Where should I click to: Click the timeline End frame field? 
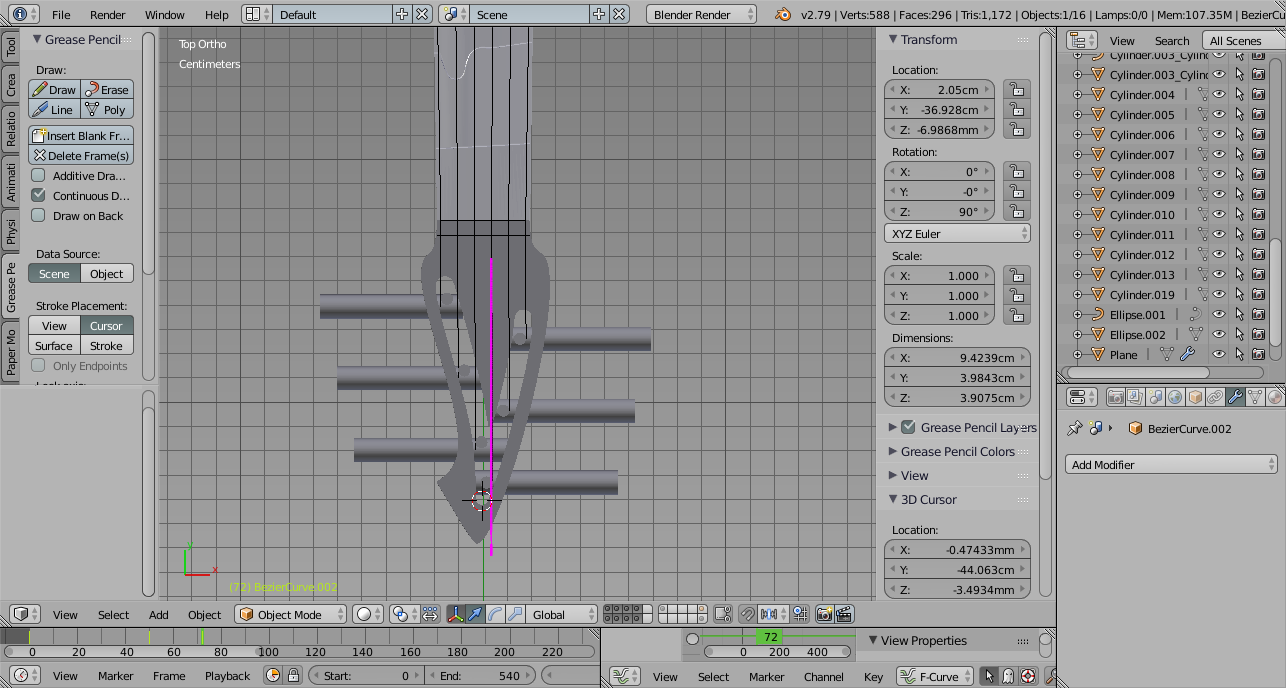tap(481, 676)
